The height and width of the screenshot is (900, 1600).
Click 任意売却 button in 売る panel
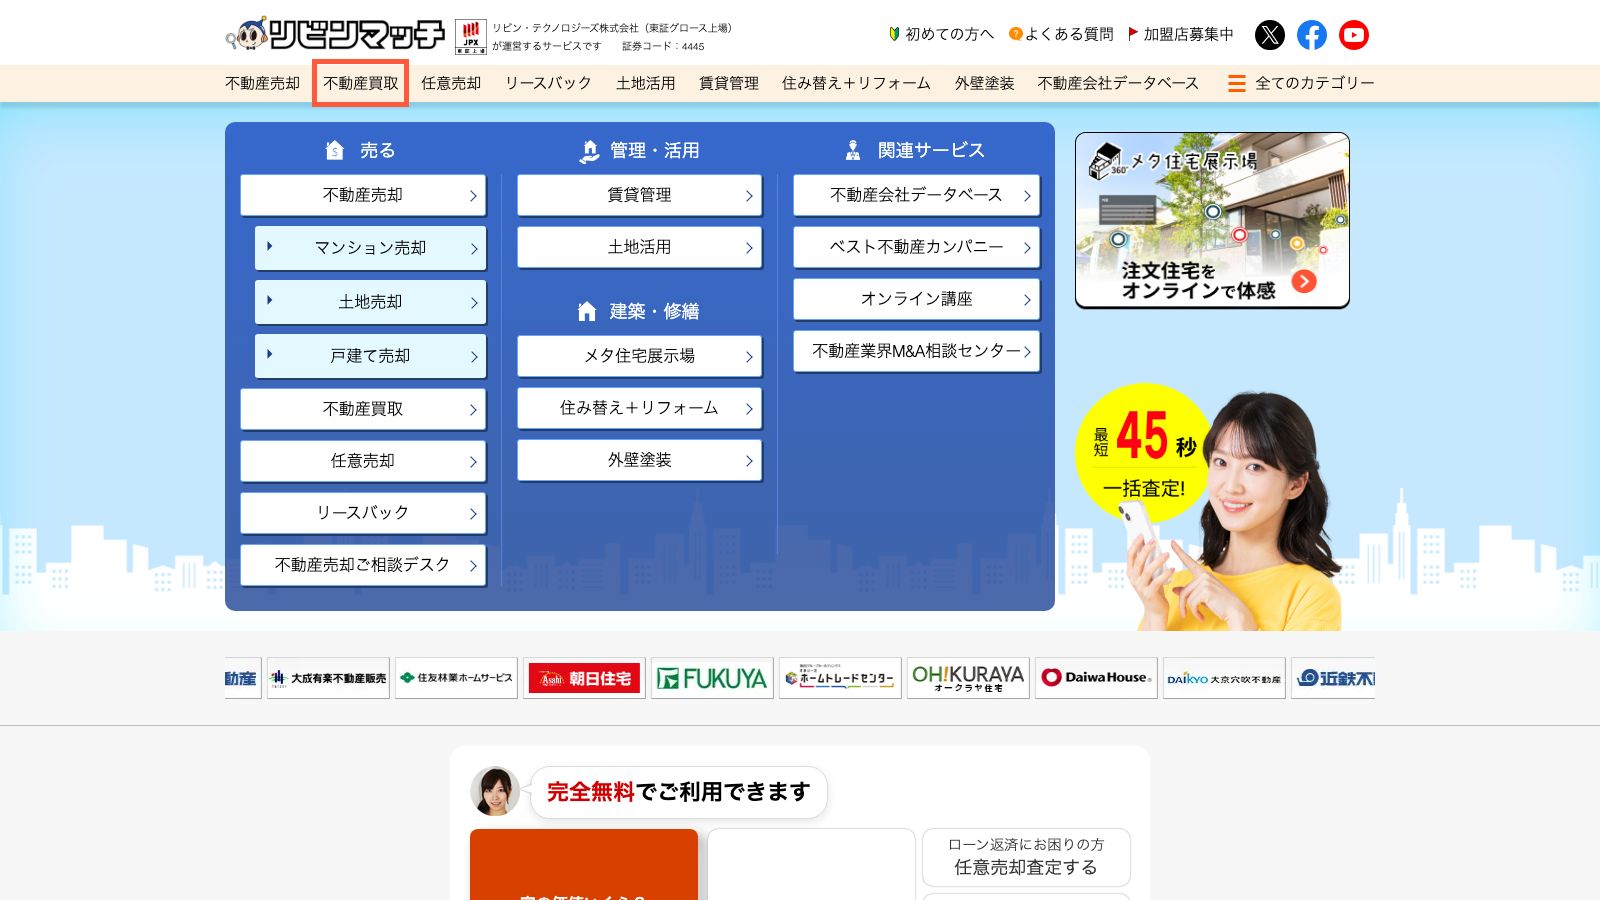363,461
